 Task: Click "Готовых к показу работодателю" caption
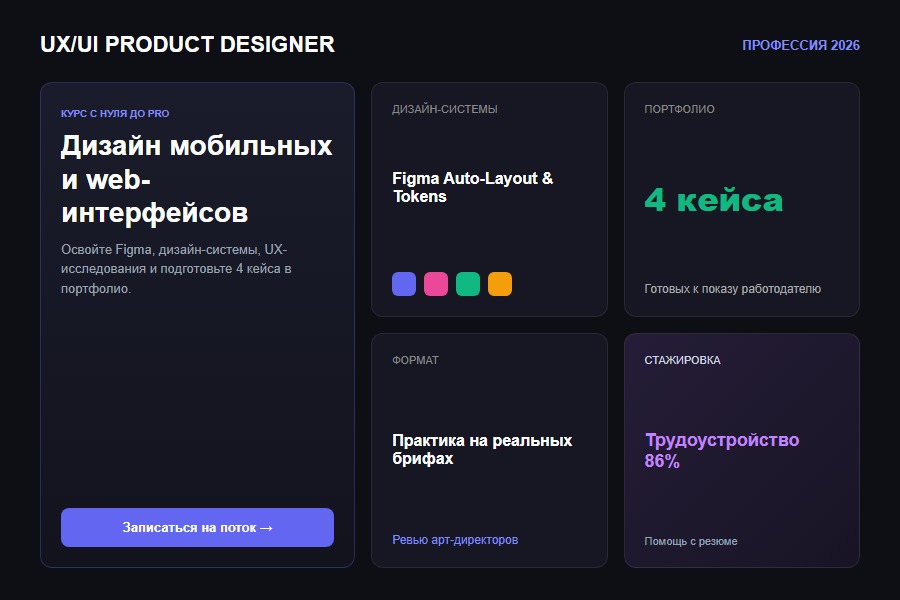pos(732,289)
